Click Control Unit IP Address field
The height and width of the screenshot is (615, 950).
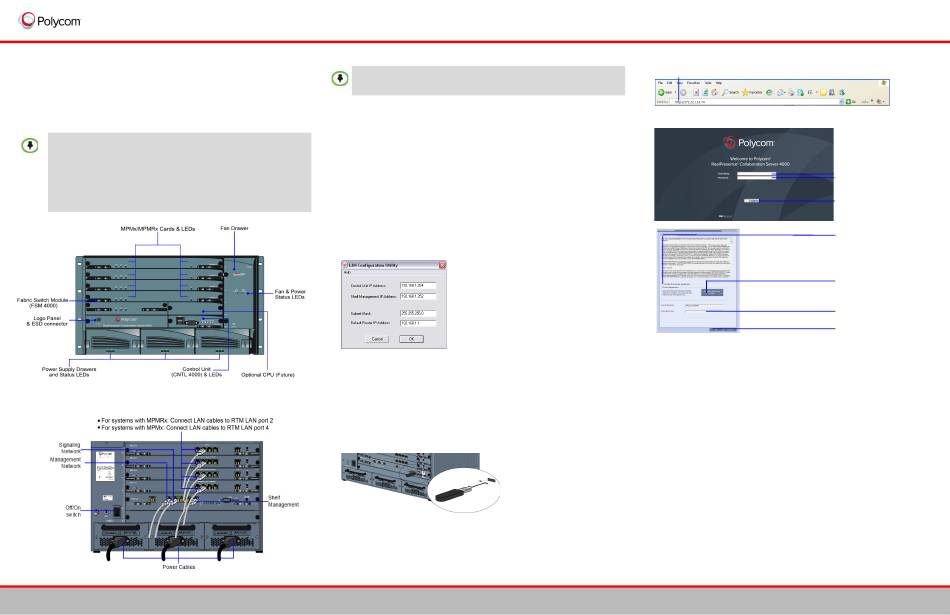[x=418, y=285]
